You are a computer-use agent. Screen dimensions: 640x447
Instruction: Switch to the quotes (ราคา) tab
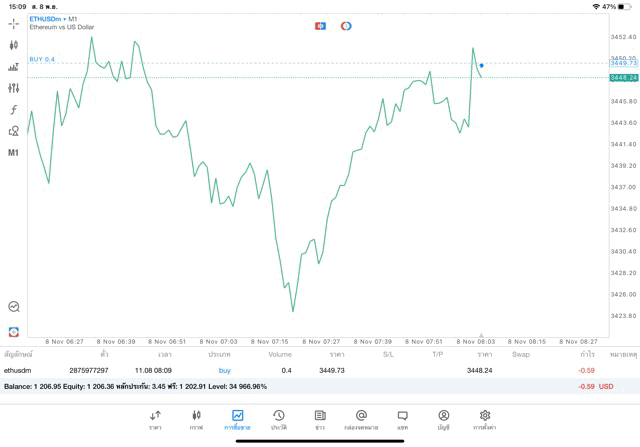tap(155, 419)
